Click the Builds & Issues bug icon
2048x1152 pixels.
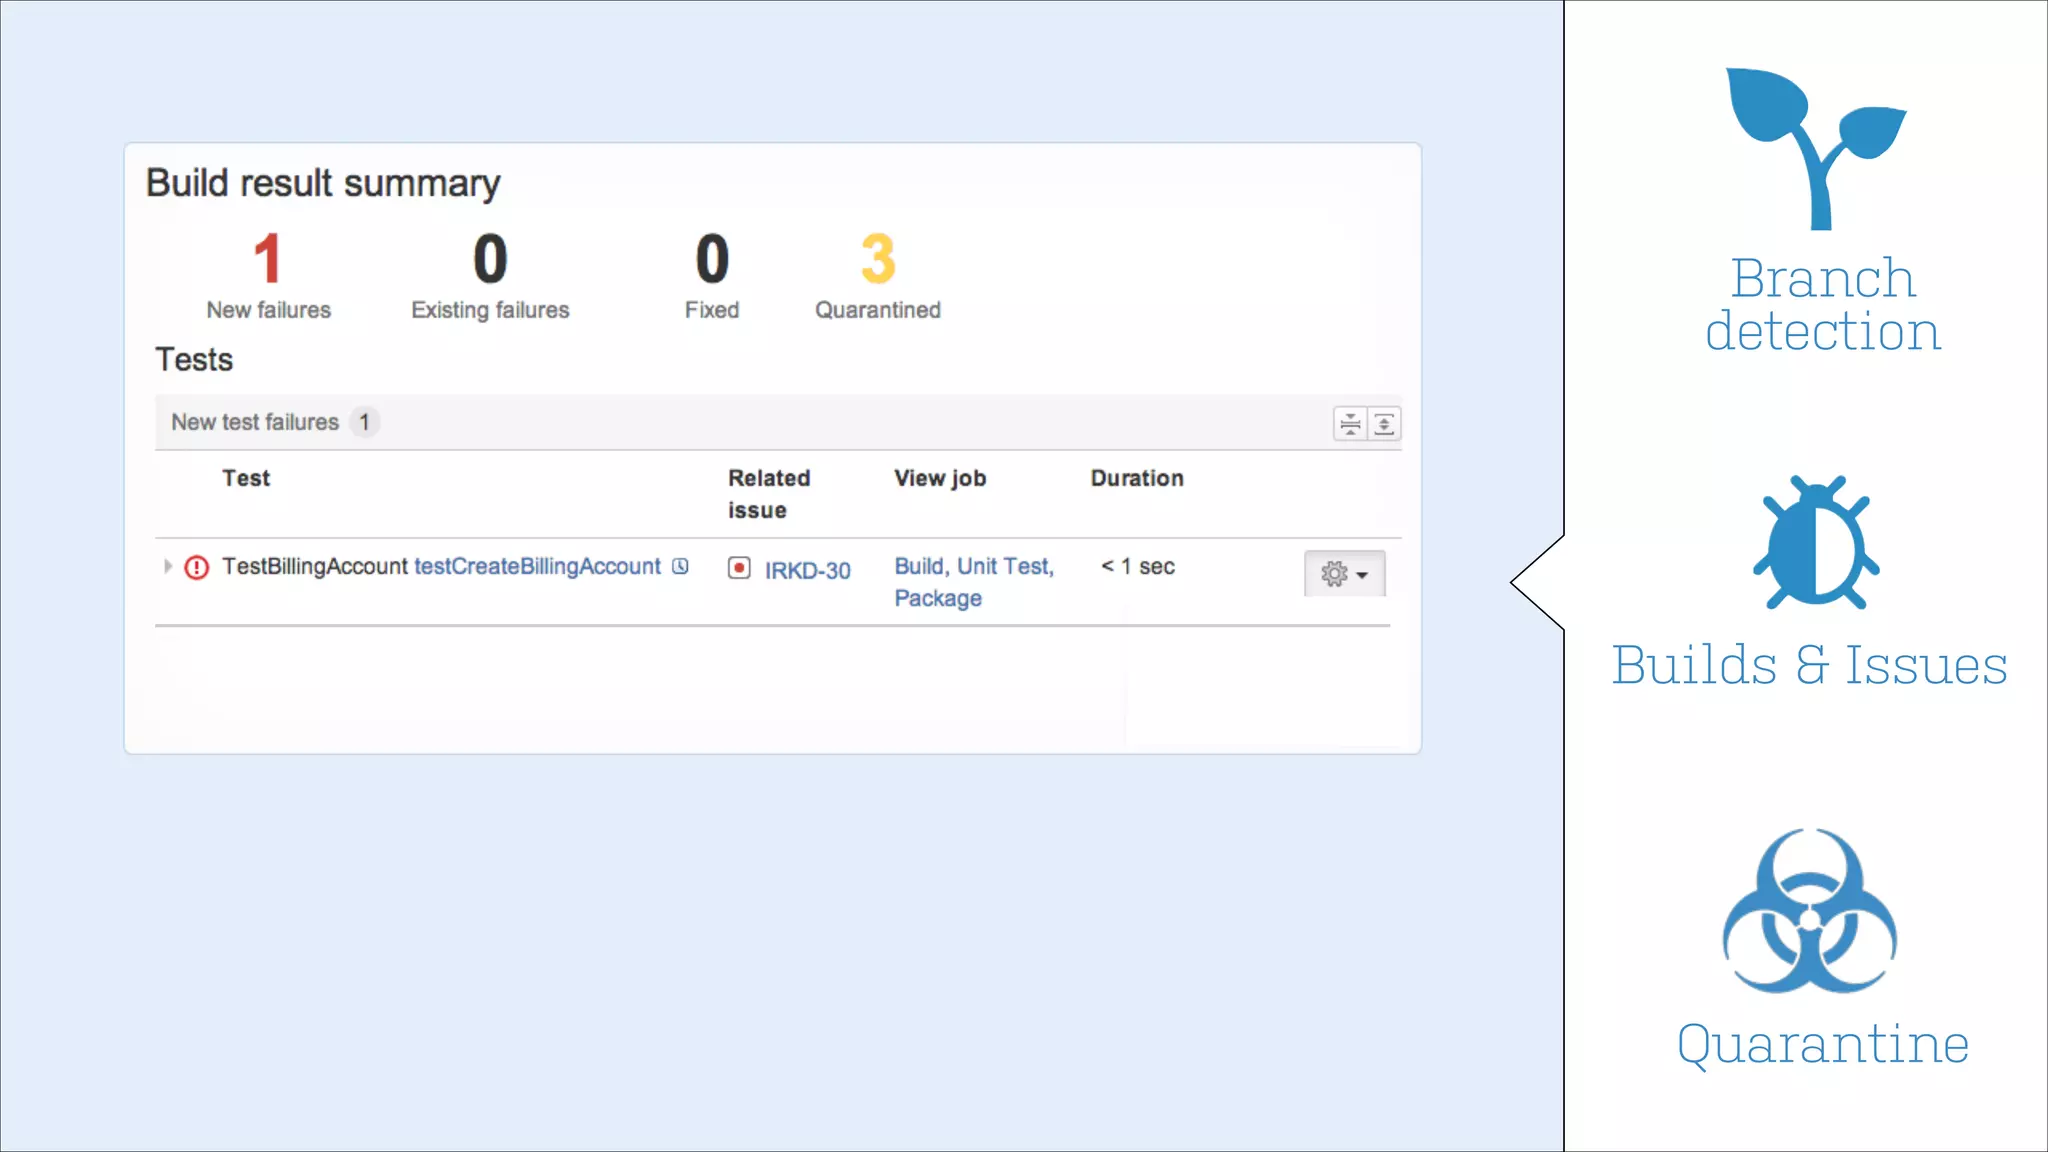(1816, 542)
